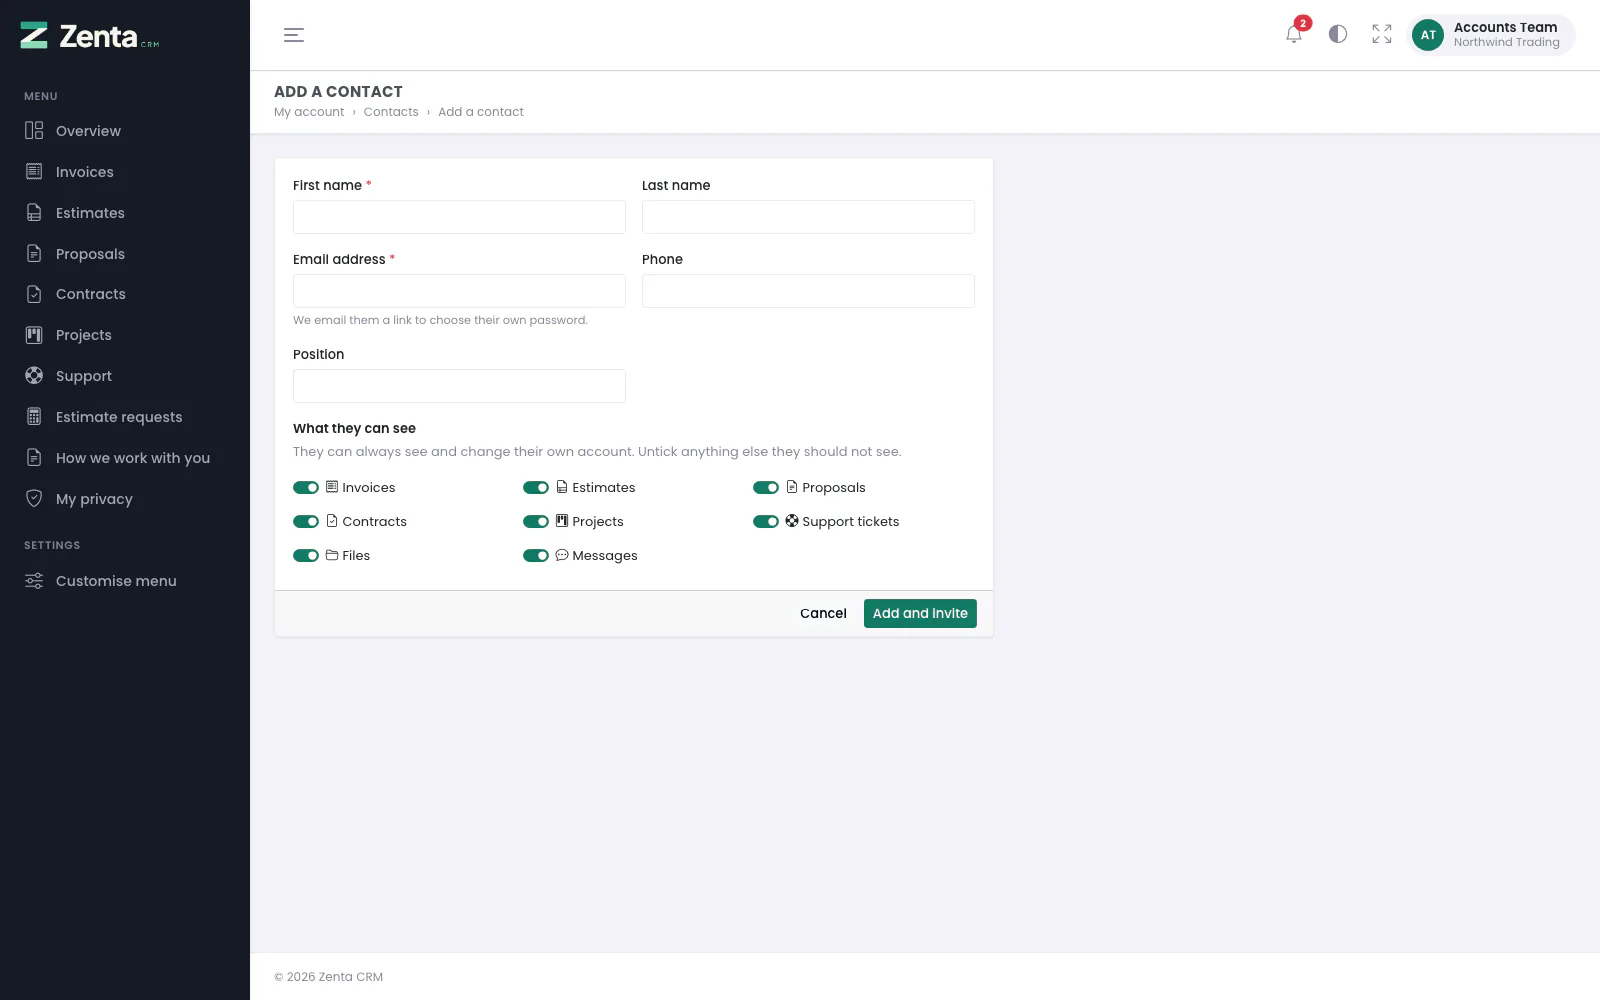Focus the First name field

click(x=459, y=217)
